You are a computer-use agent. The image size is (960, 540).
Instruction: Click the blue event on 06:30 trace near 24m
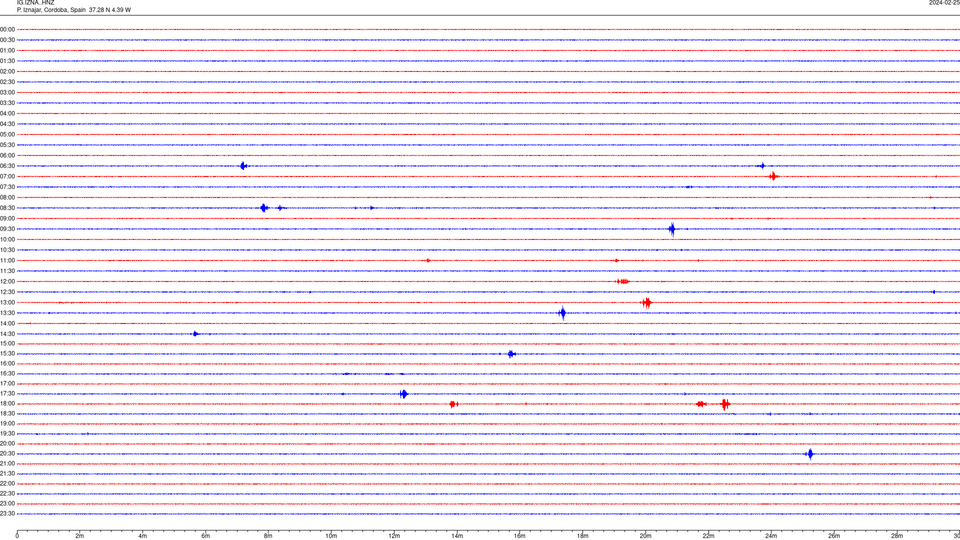coord(762,166)
